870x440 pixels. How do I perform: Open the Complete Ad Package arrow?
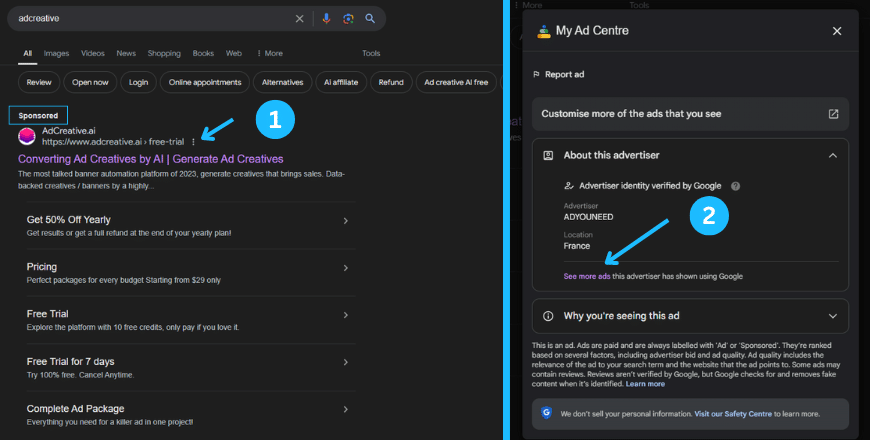coord(345,409)
